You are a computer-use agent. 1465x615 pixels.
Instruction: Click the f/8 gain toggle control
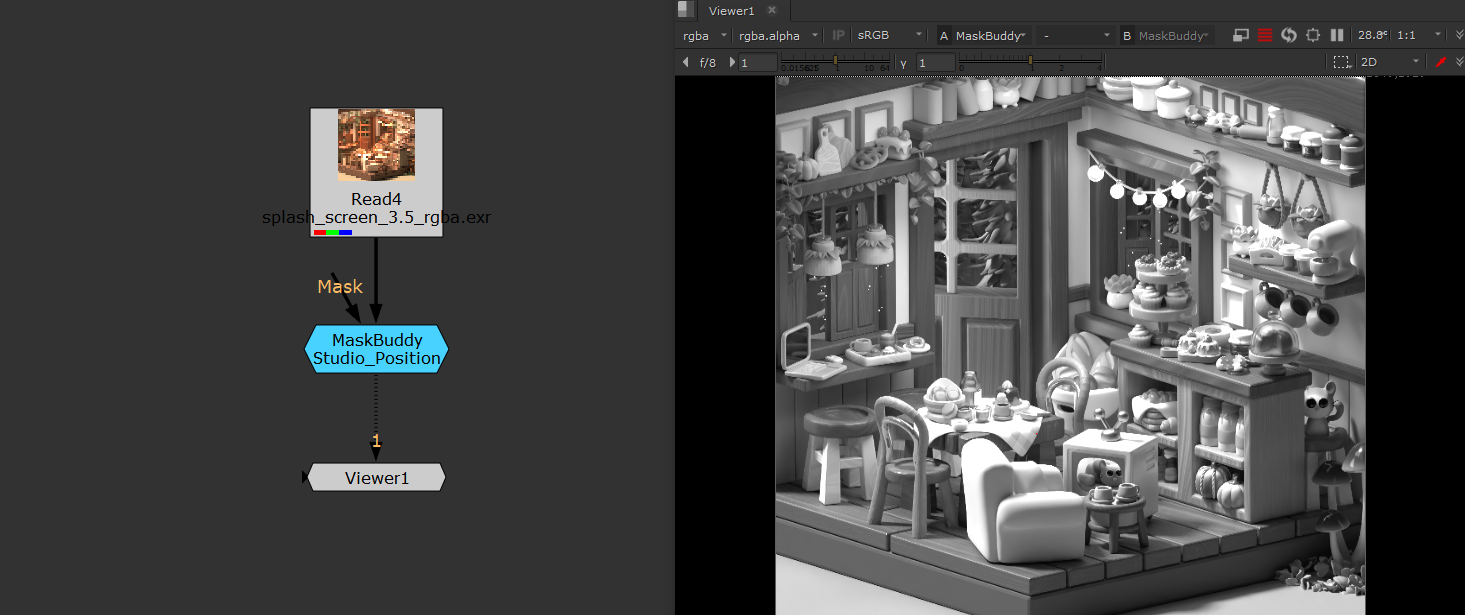[x=708, y=61]
